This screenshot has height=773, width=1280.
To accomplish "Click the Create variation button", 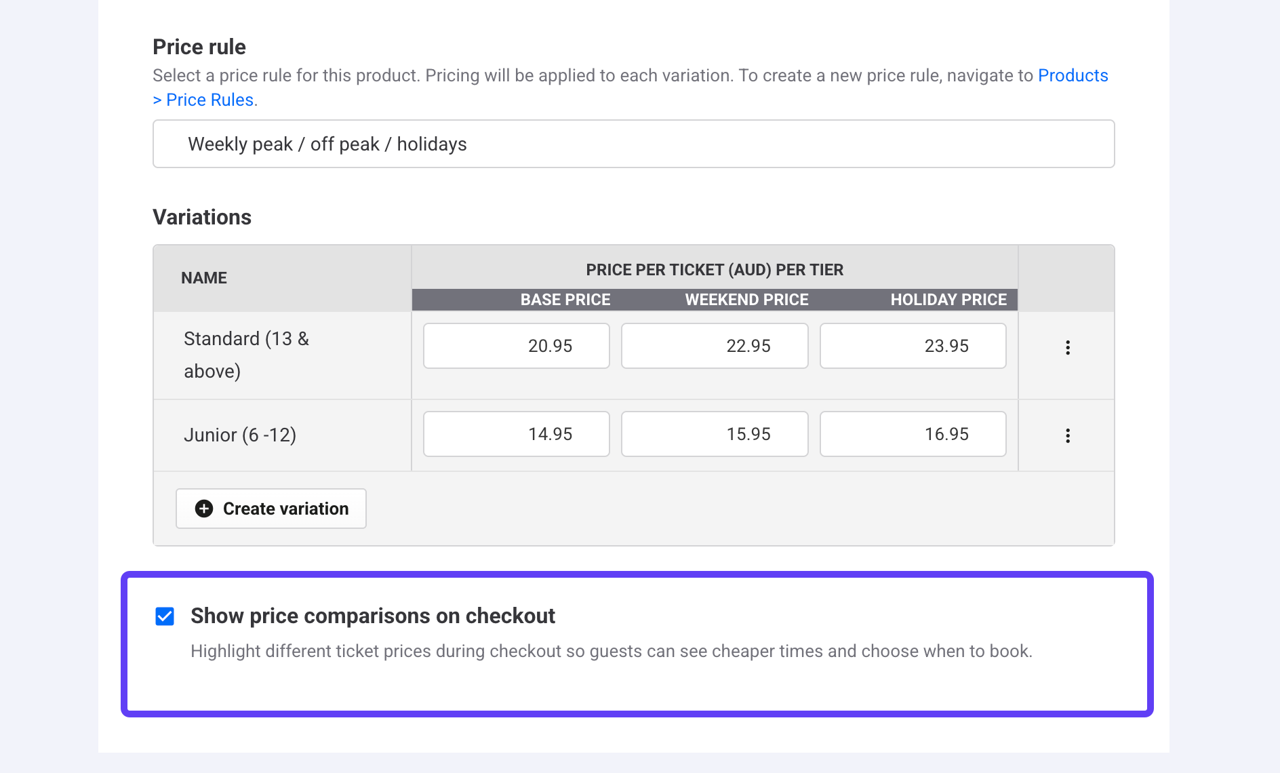I will (x=270, y=508).
